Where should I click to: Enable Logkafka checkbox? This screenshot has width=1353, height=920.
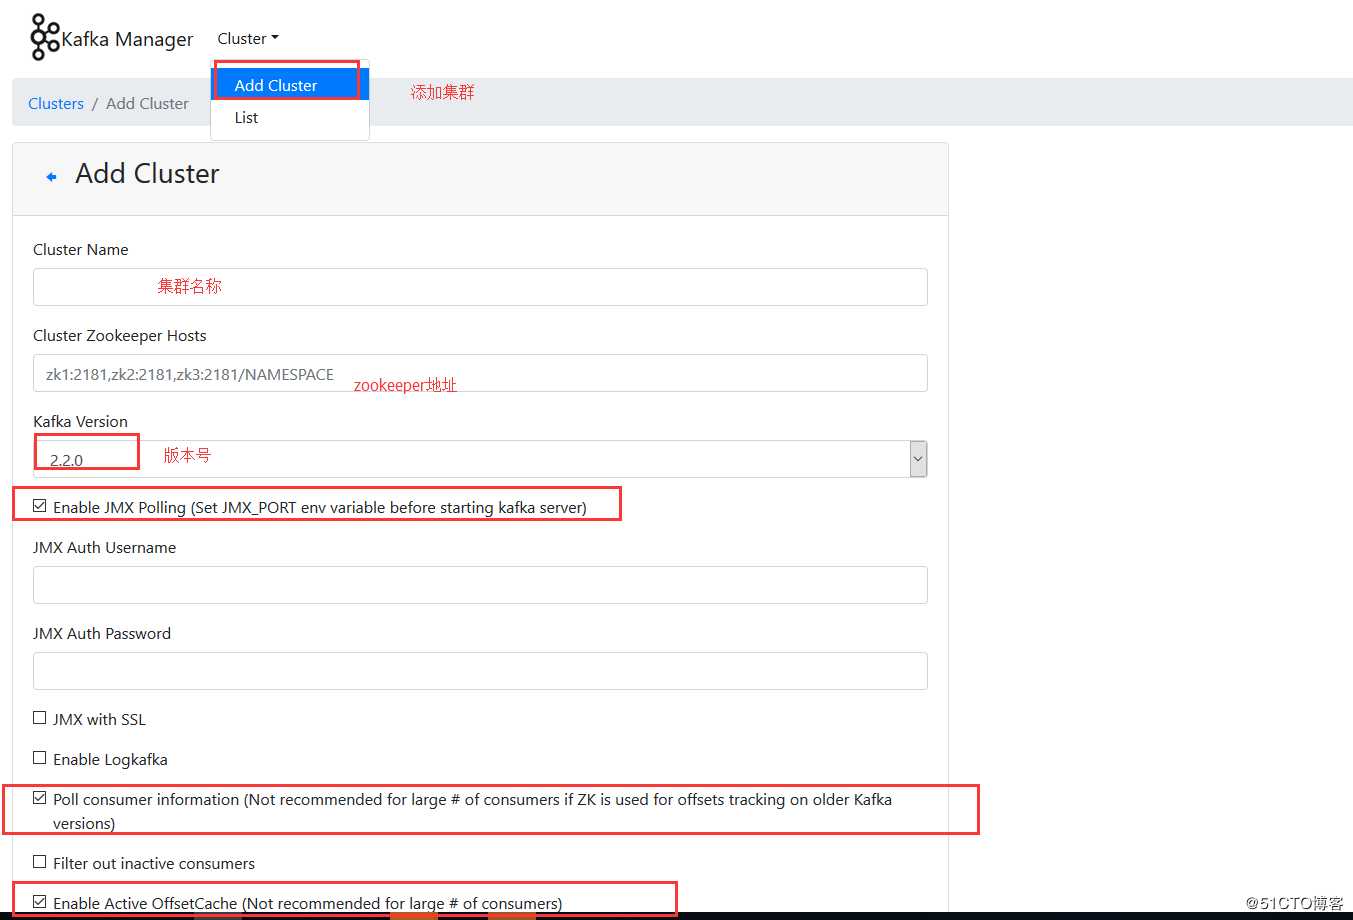40,758
